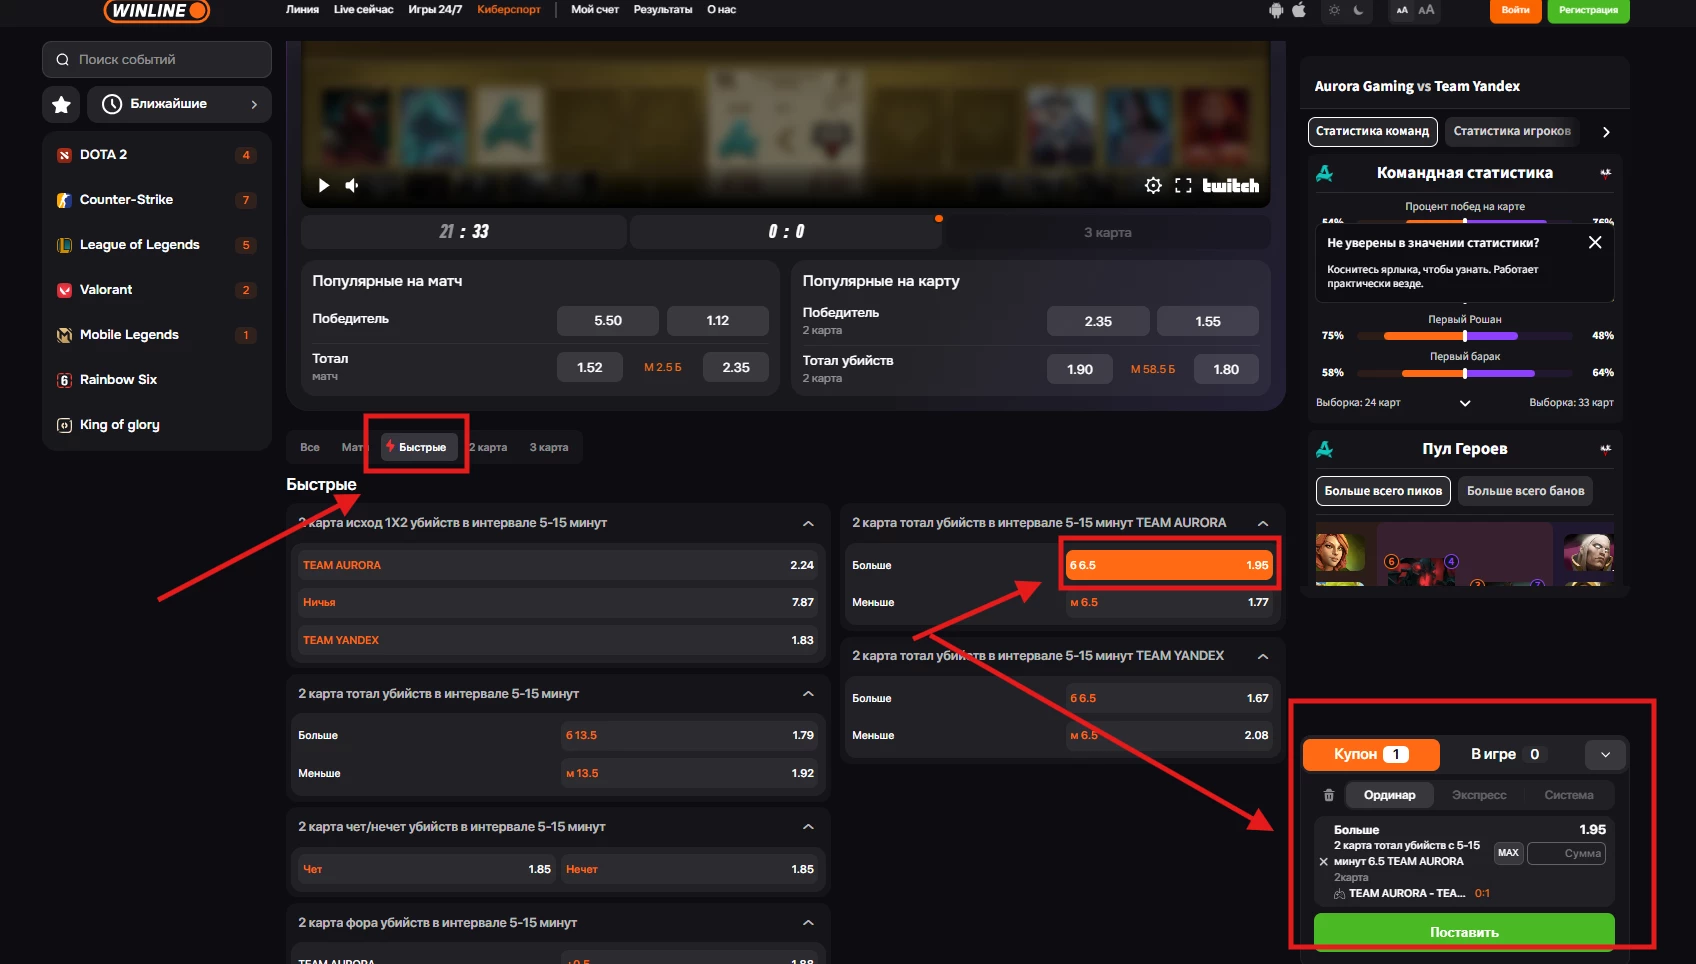The width and height of the screenshot is (1696, 964).
Task: Open Live сейчас in the top menu
Action: tap(363, 10)
